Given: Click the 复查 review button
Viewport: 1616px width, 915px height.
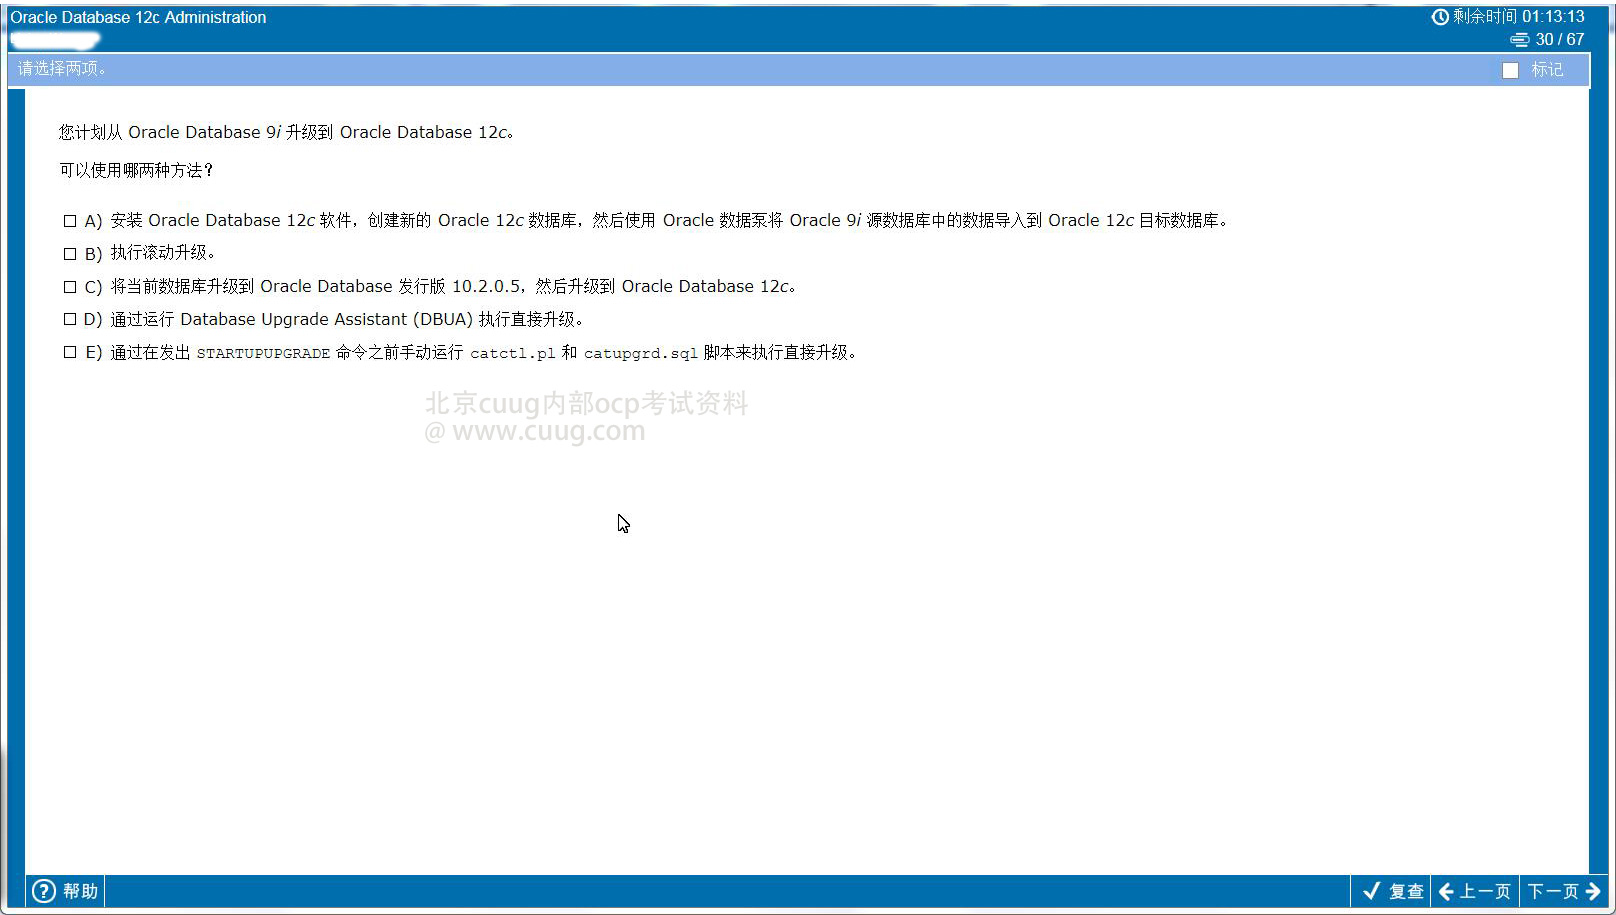Looking at the screenshot, I should click(1393, 891).
